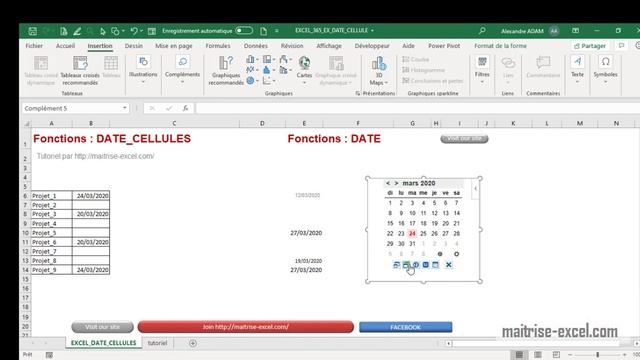Click the select-all corner of the grid
640x360 pixels.
[x=26, y=123]
